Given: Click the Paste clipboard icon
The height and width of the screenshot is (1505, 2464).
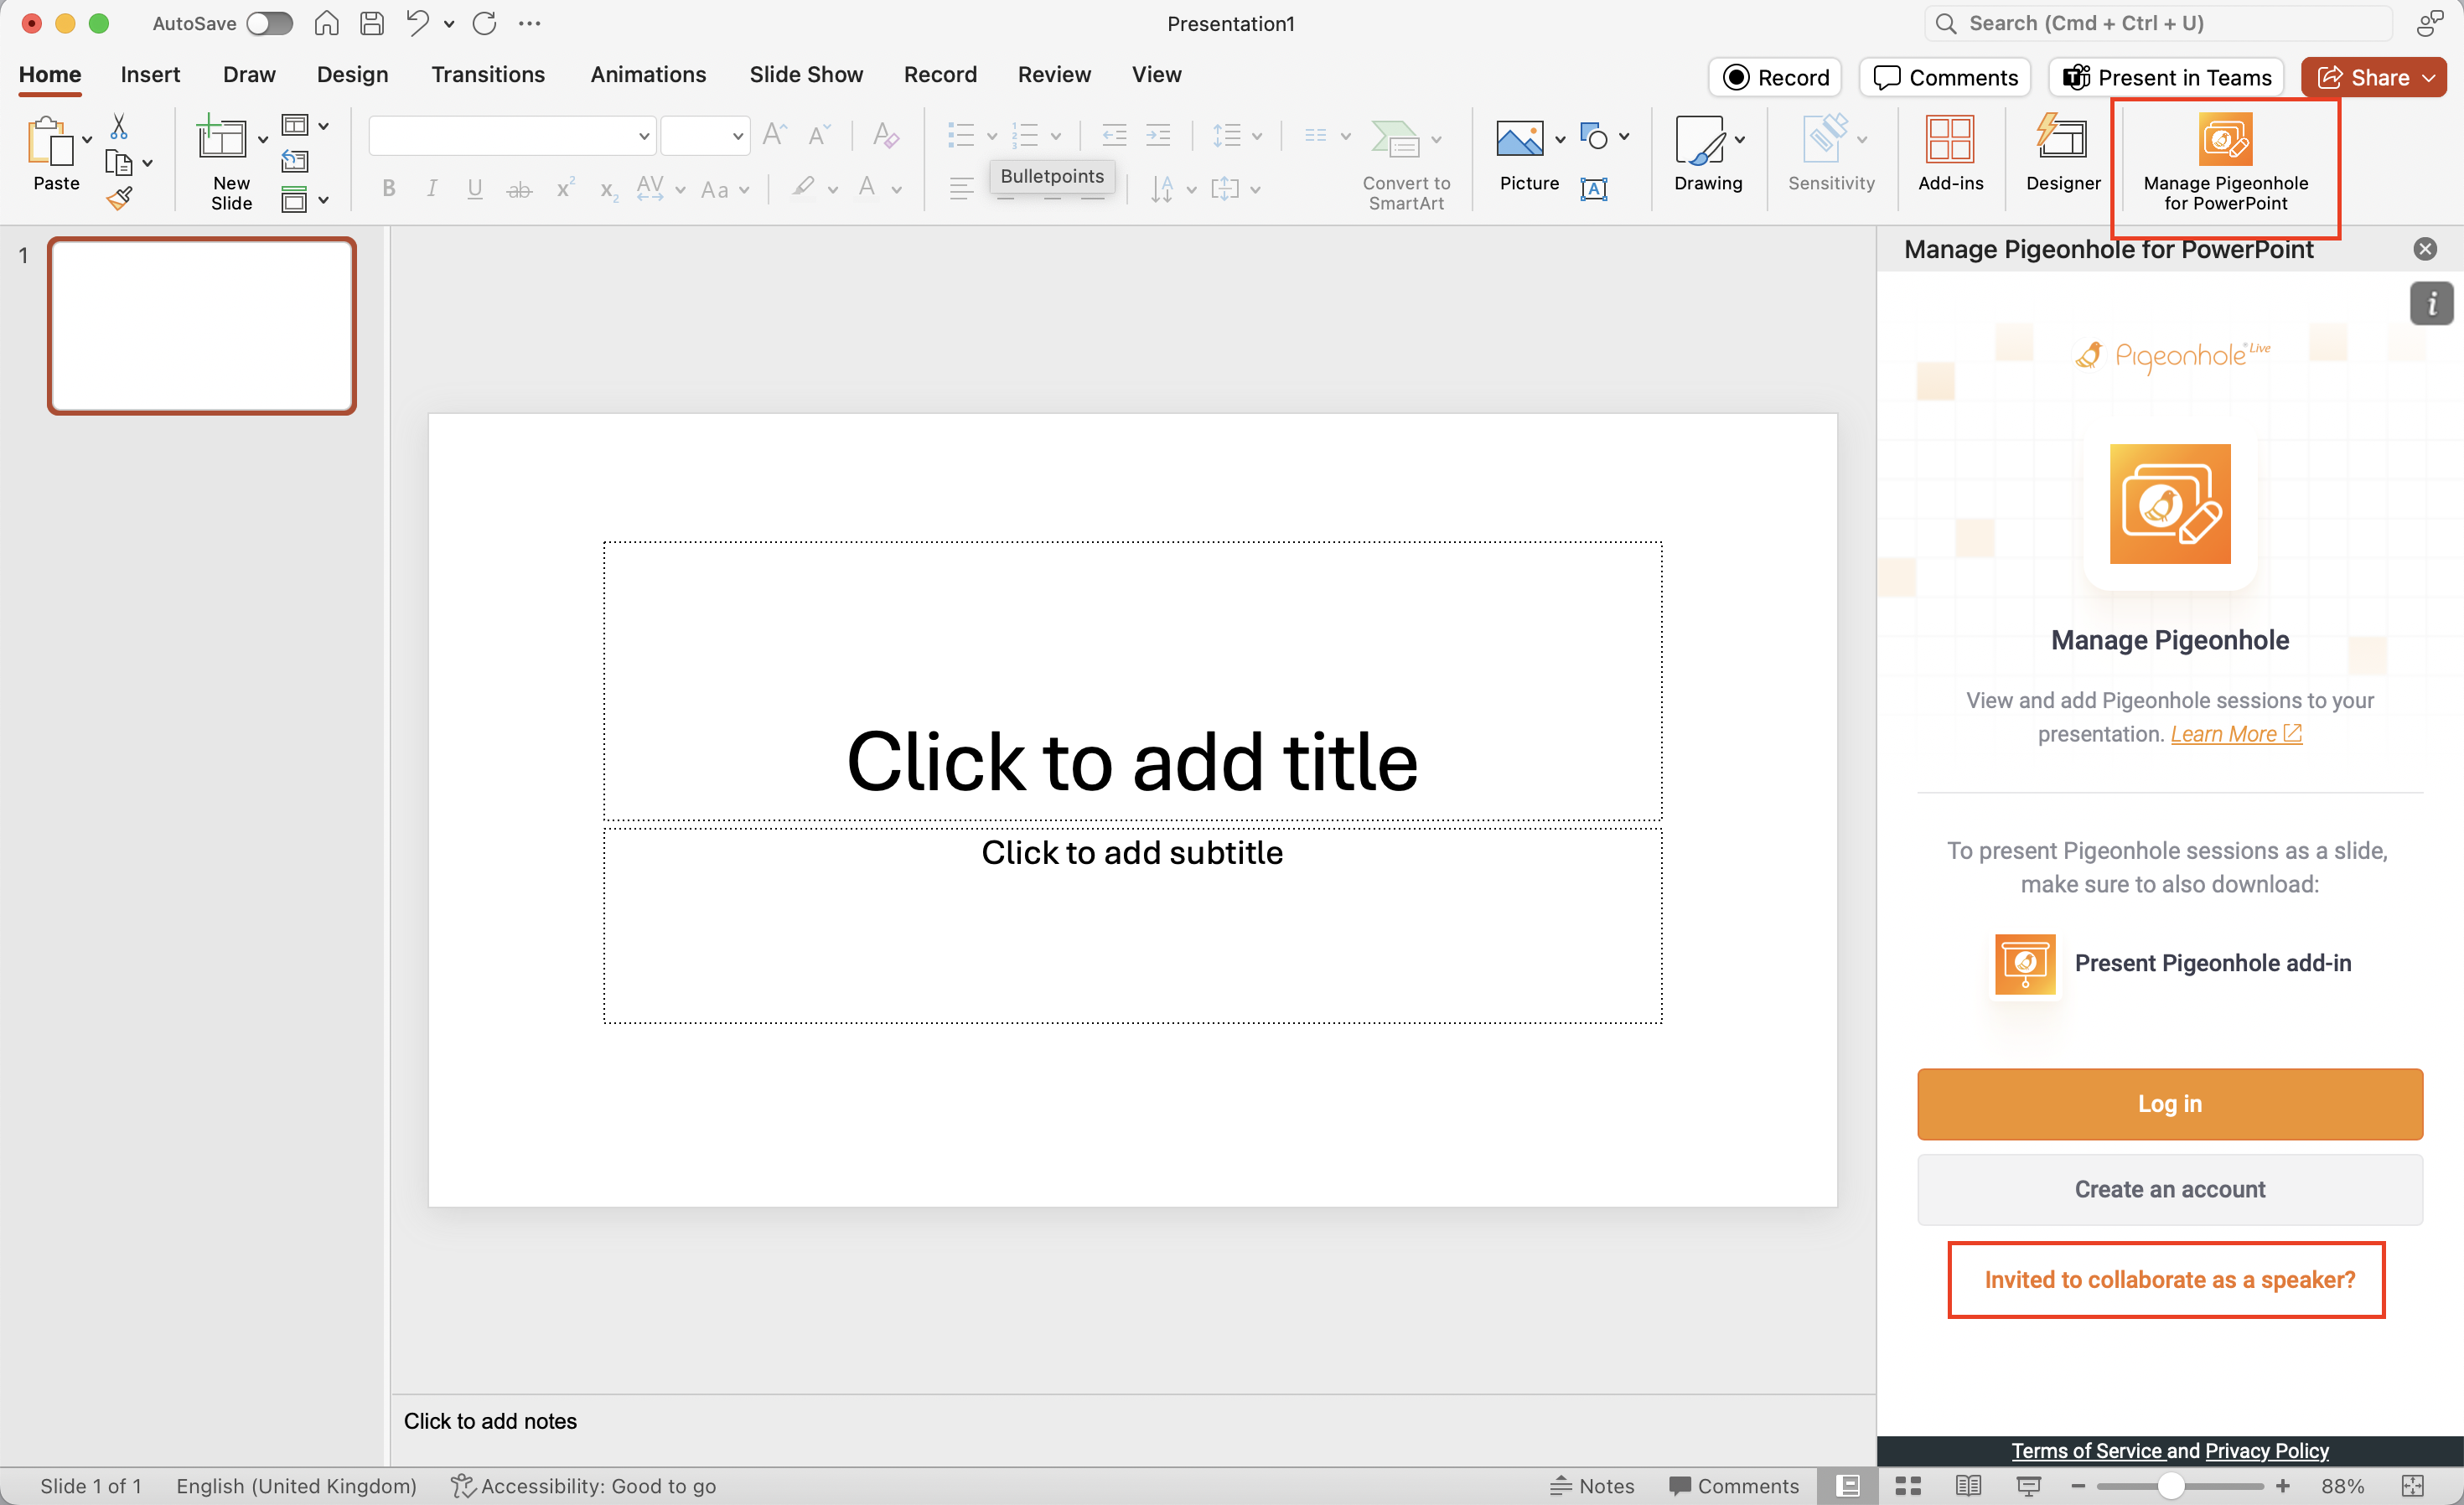Looking at the screenshot, I should [x=50, y=140].
